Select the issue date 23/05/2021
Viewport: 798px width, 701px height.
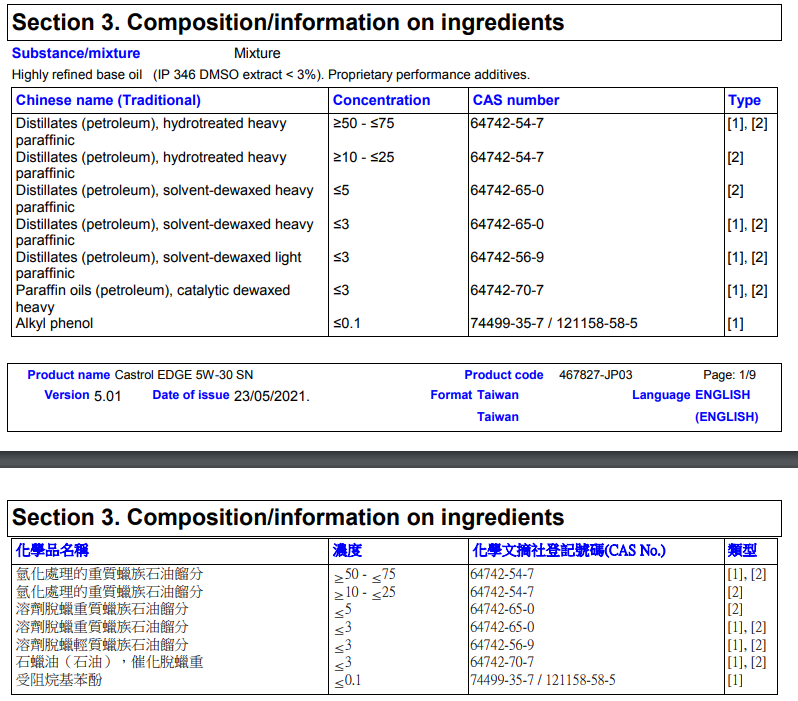tap(271, 395)
